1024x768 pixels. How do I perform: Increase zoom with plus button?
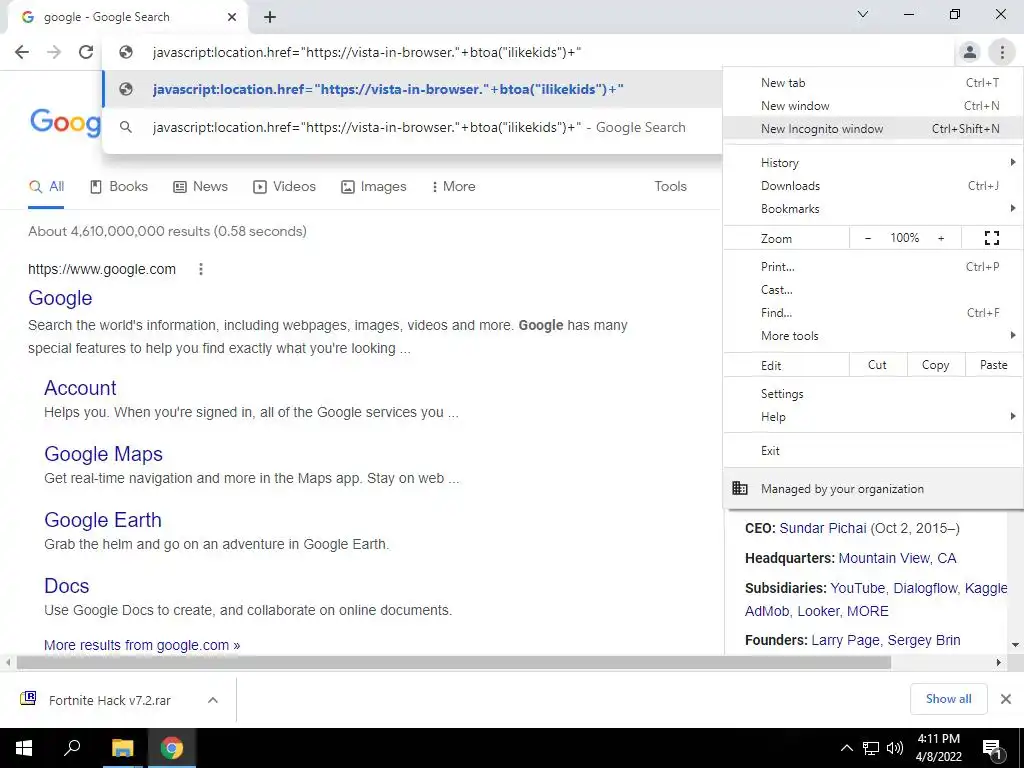pyautogui.click(x=941, y=238)
